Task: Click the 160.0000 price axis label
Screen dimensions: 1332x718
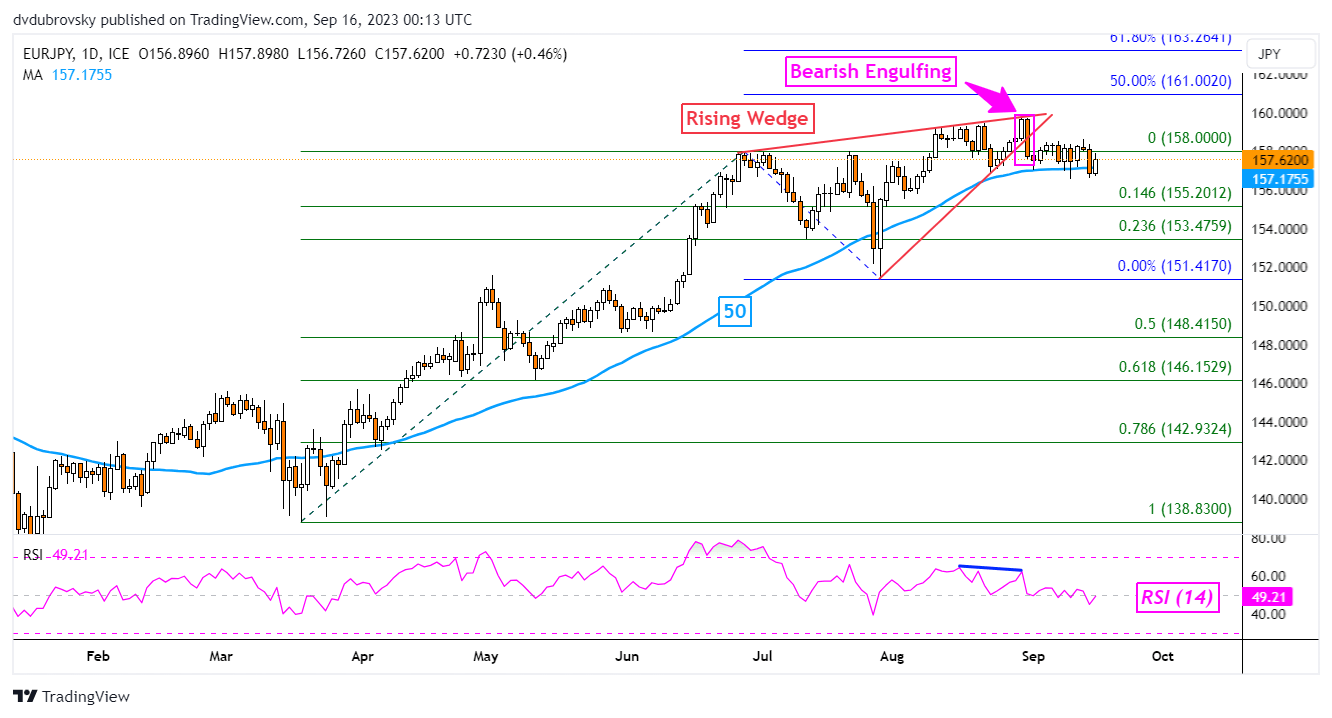Action: [x=1281, y=113]
